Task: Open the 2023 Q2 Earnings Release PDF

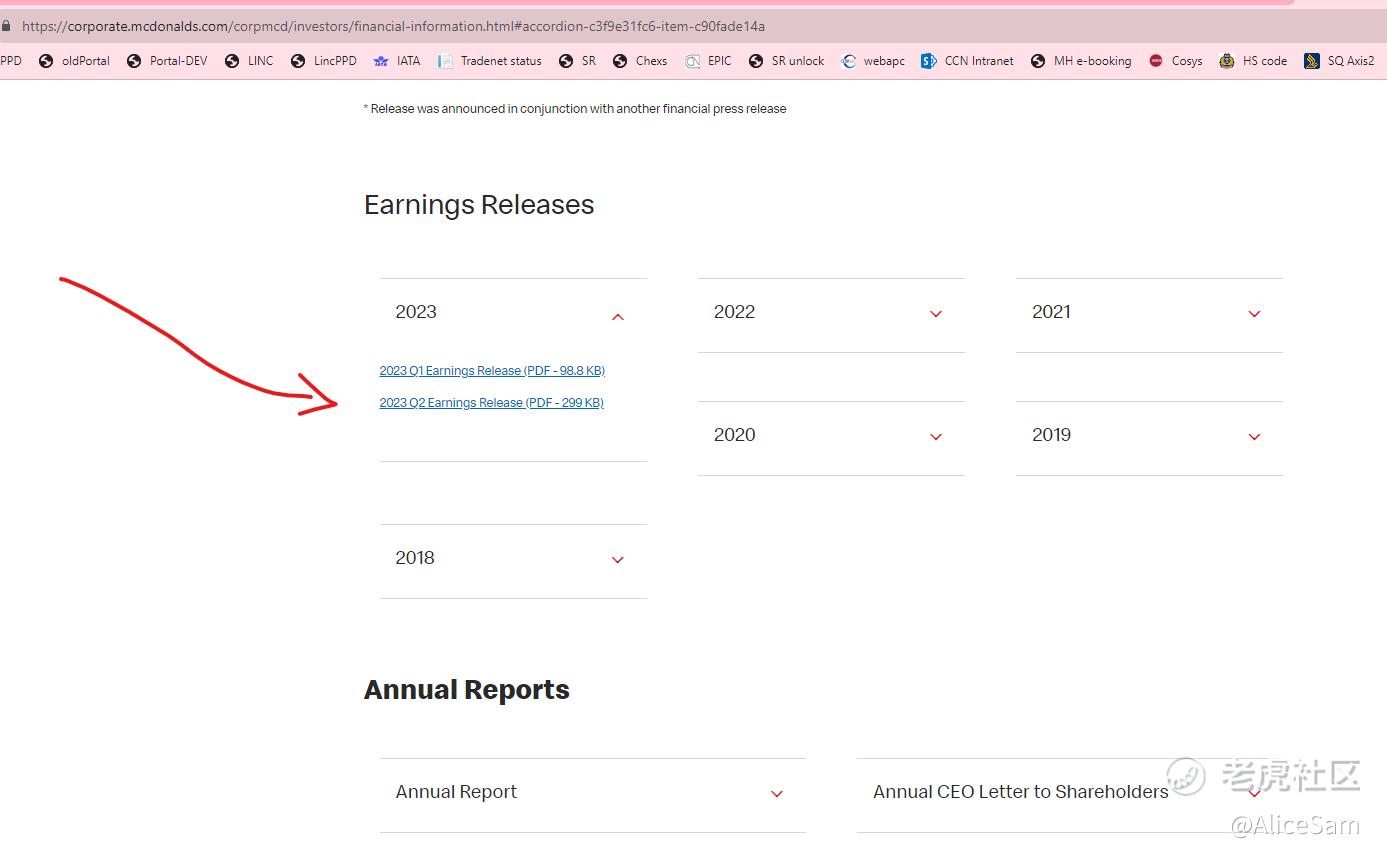Action: pyautogui.click(x=491, y=403)
